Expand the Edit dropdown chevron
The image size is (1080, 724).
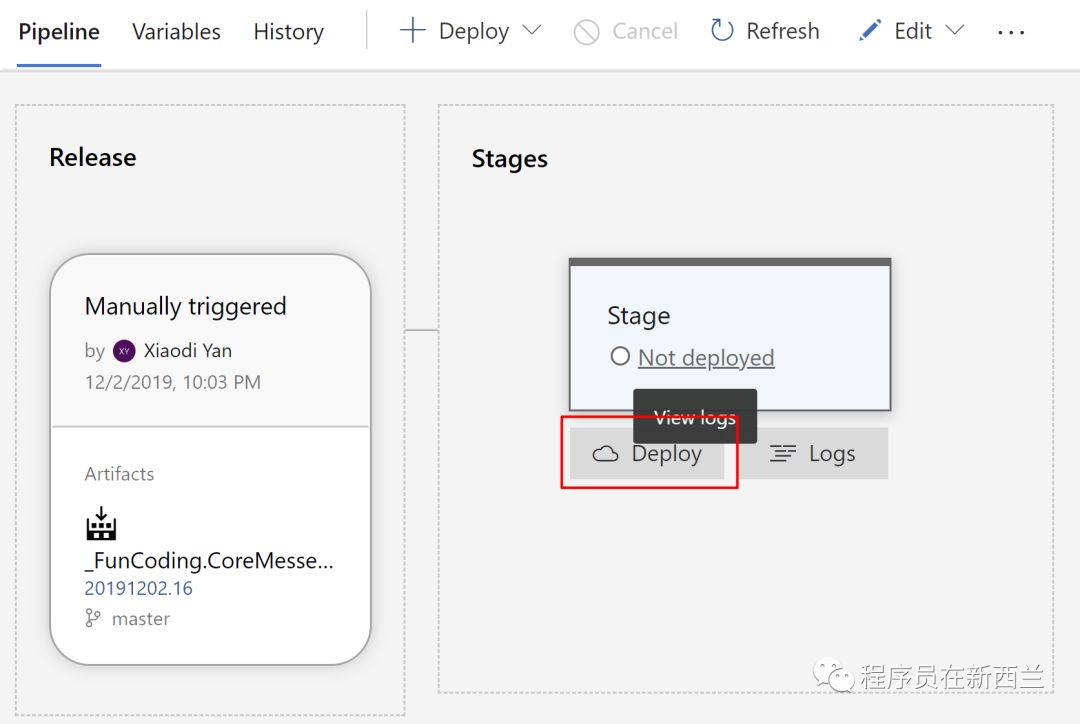click(x=955, y=30)
